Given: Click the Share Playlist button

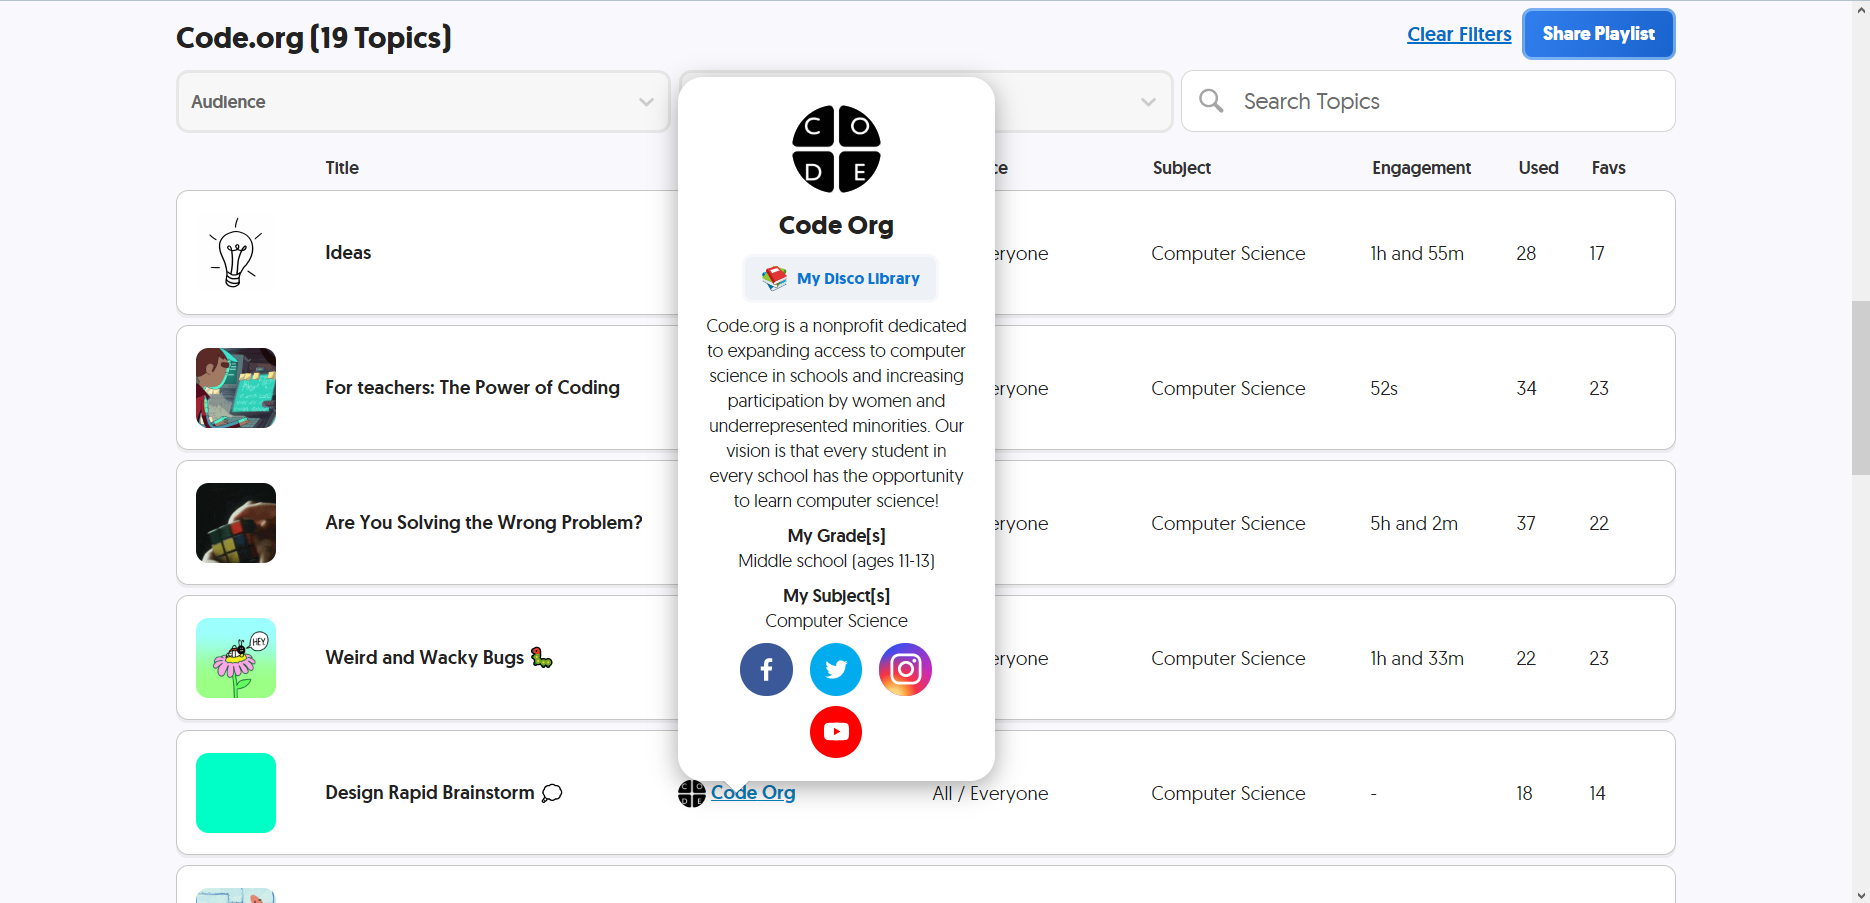Looking at the screenshot, I should pyautogui.click(x=1598, y=34).
